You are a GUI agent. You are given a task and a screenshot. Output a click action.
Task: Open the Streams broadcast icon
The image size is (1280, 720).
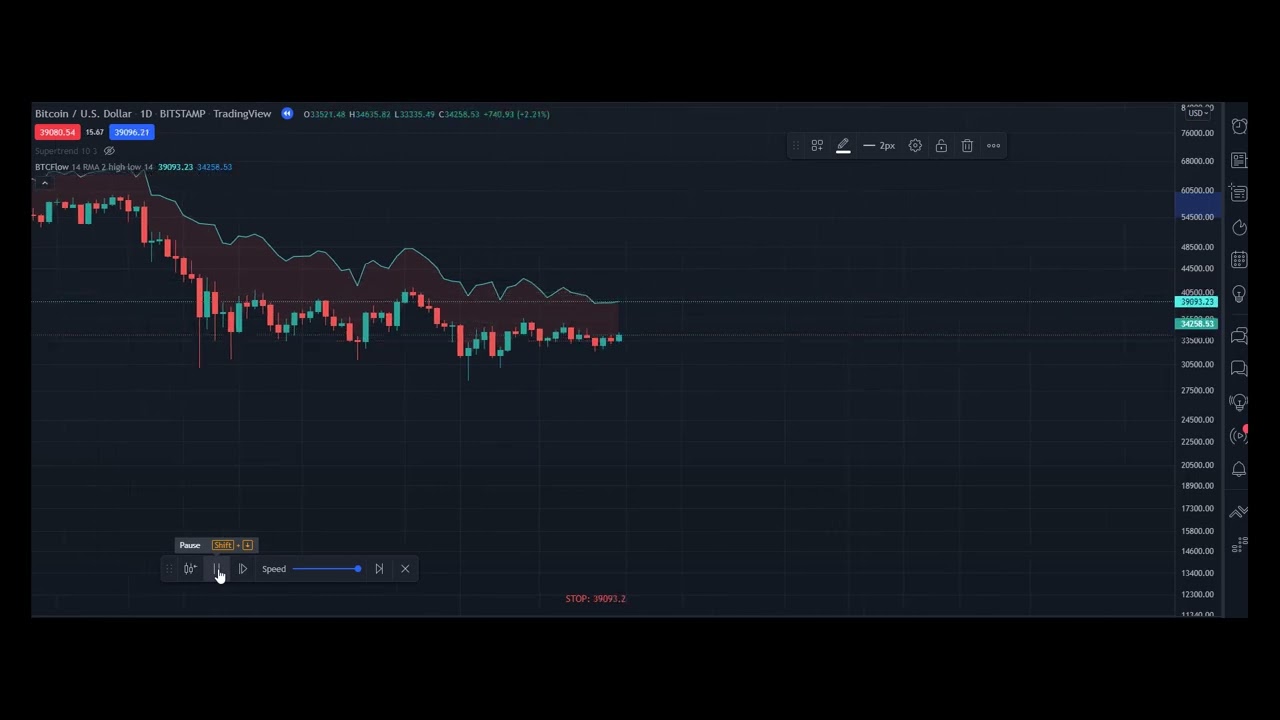1239,435
